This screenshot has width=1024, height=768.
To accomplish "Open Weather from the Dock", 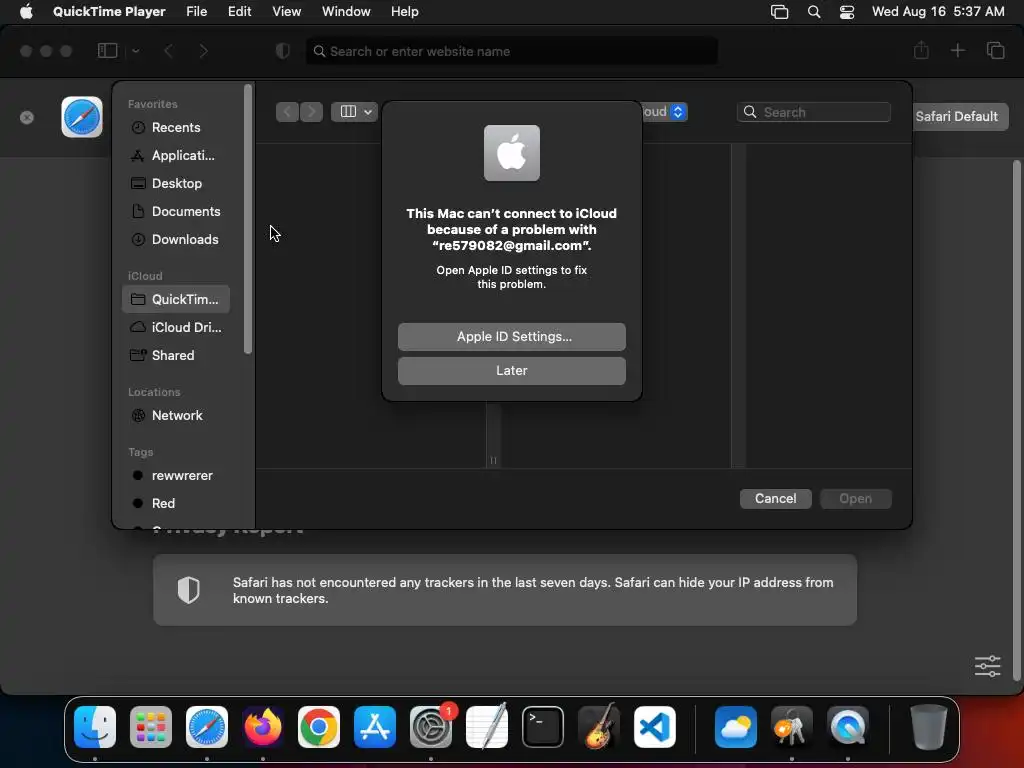I will point(735,727).
